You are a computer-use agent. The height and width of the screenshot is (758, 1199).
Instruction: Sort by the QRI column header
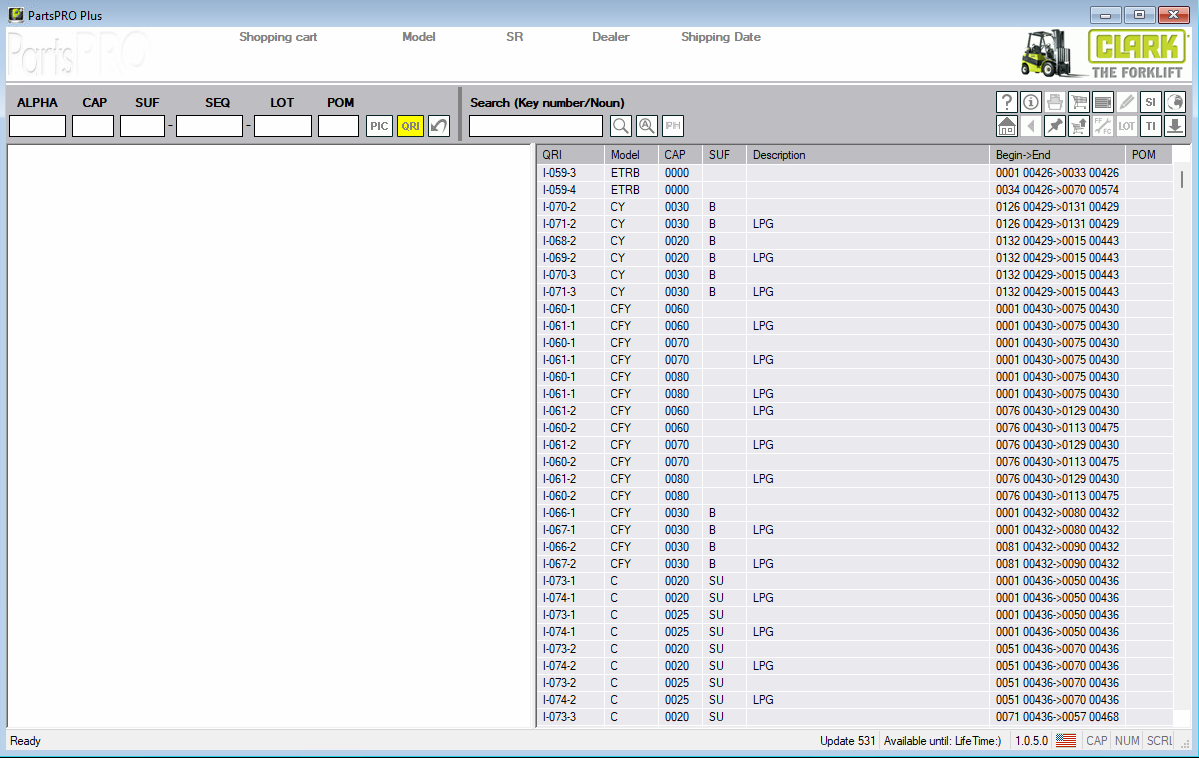pos(570,155)
